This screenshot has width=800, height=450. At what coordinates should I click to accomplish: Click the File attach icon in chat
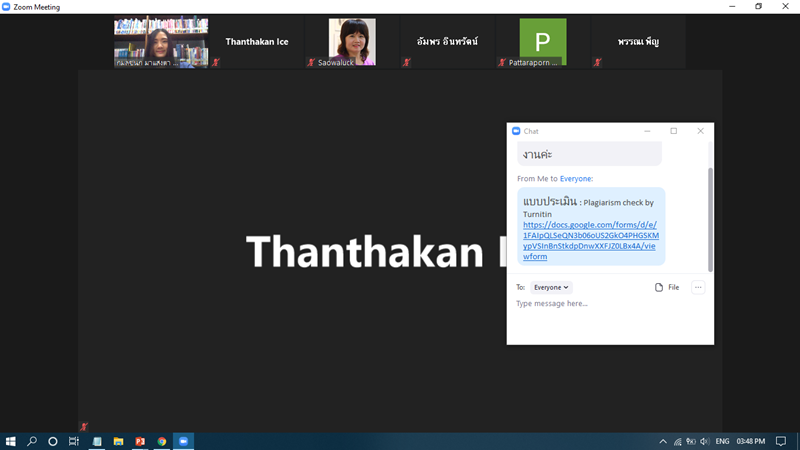(x=666, y=287)
